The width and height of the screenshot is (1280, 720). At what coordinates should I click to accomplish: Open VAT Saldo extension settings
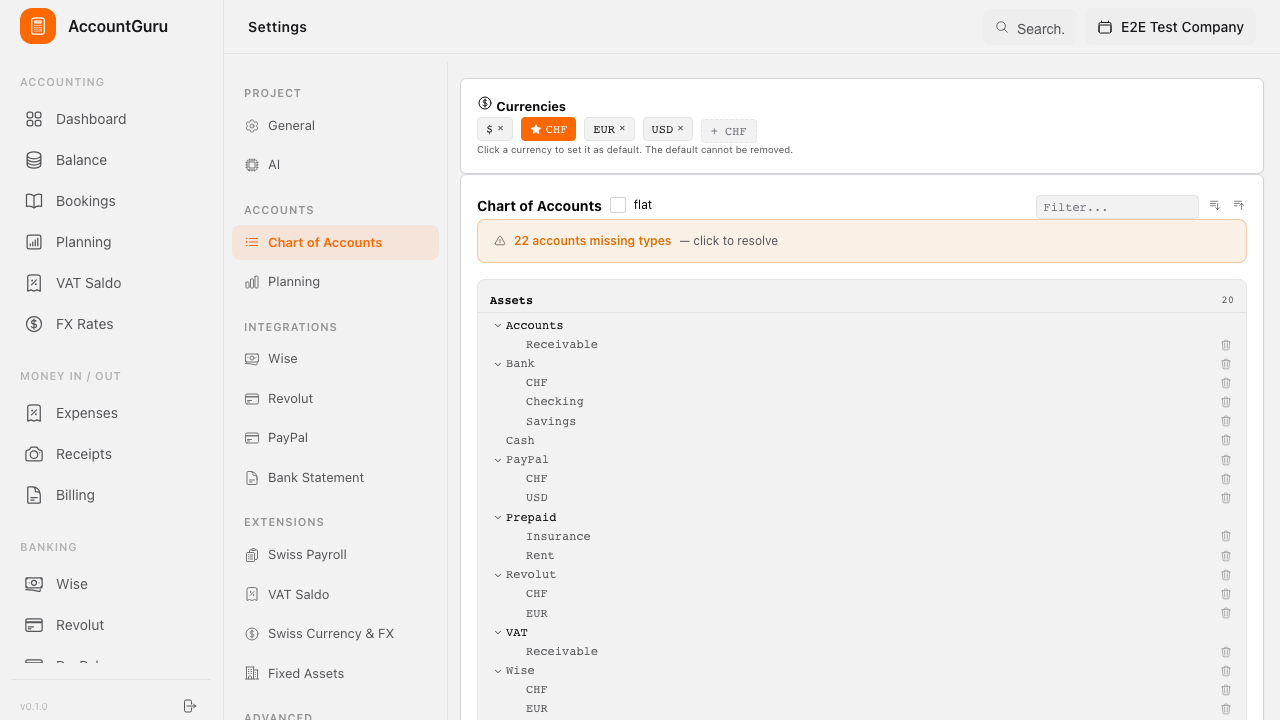335,595
